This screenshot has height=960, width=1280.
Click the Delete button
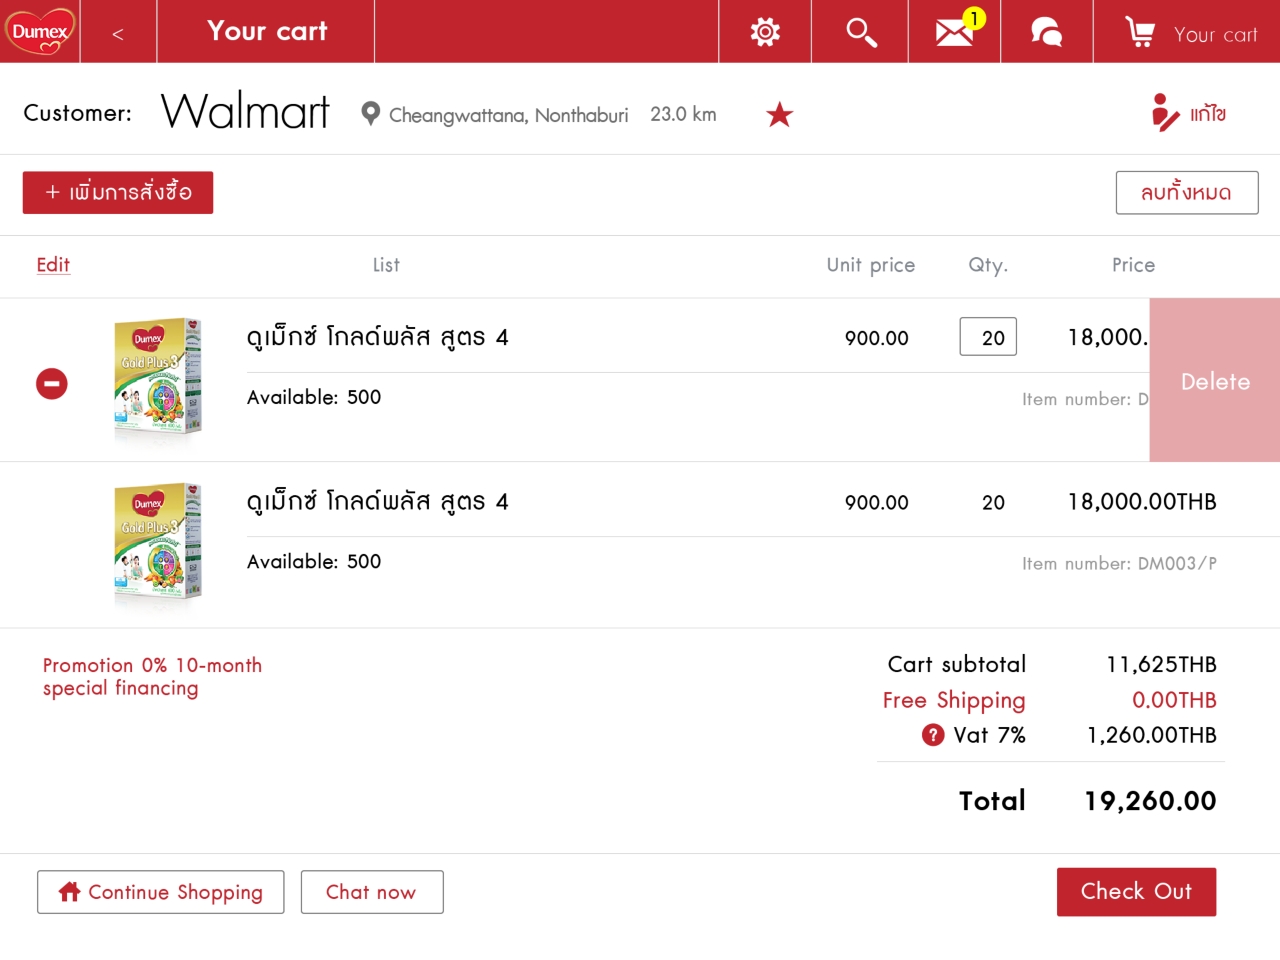tap(1215, 380)
